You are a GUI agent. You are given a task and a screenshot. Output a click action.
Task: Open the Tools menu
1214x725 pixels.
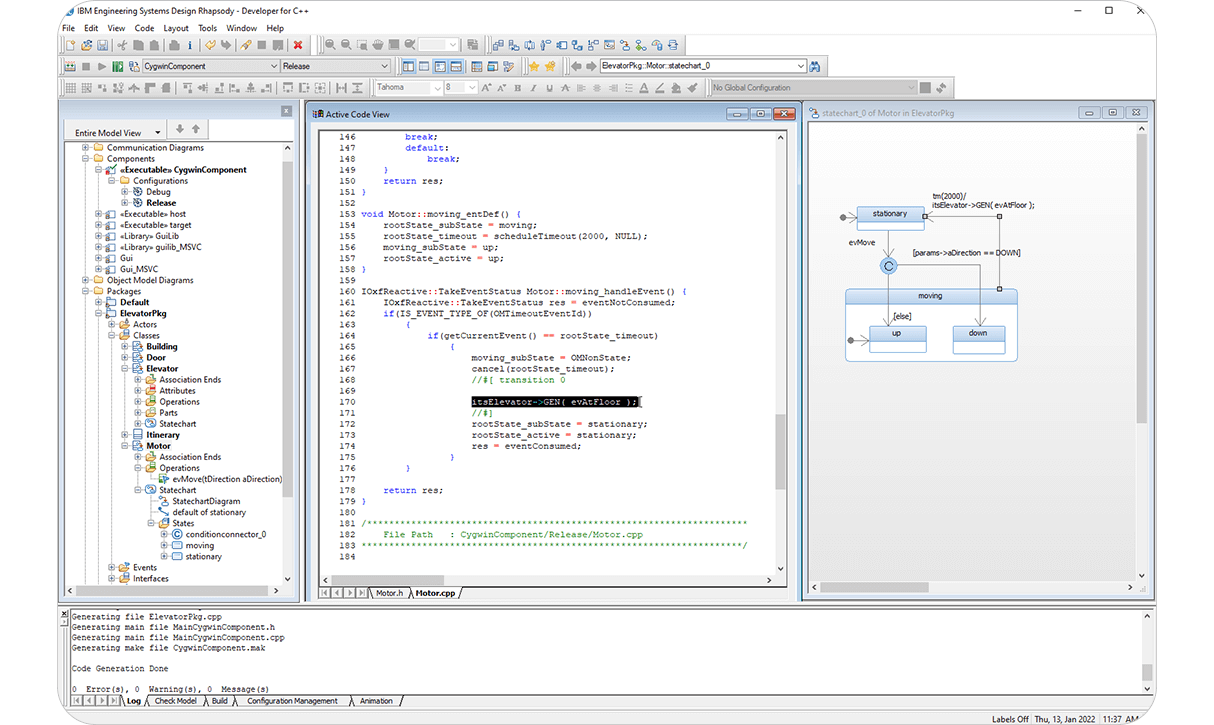pyautogui.click(x=207, y=28)
